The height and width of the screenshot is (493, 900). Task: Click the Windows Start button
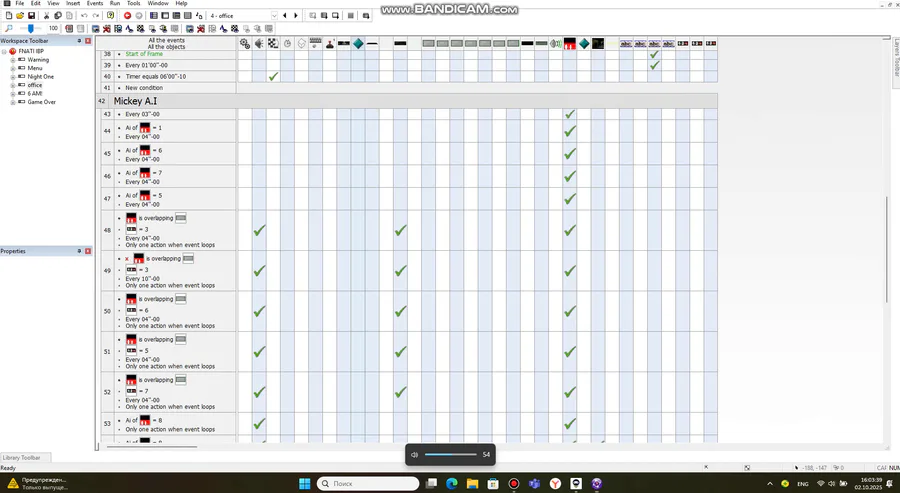click(x=305, y=484)
